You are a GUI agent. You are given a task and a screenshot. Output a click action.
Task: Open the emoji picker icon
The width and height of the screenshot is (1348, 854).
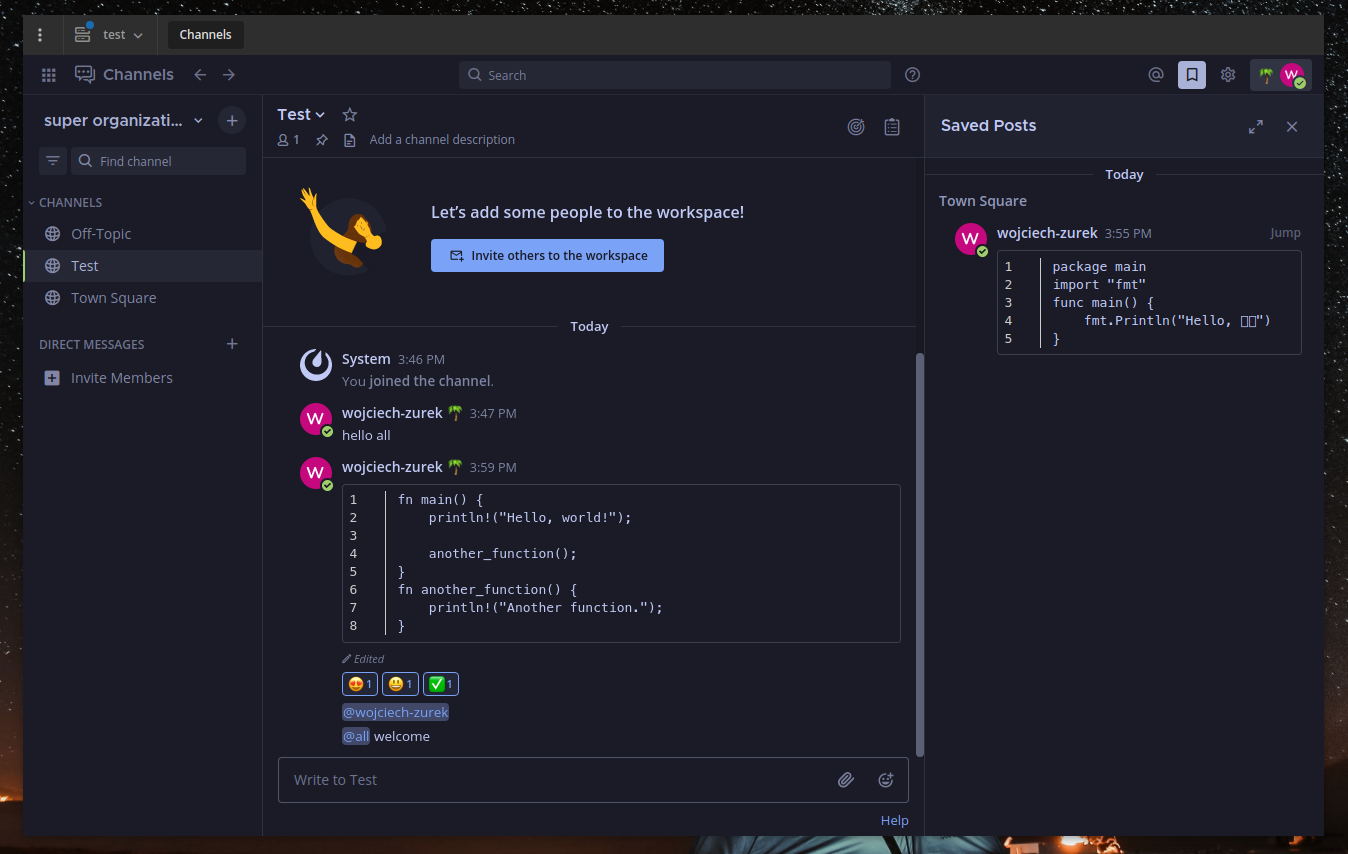point(885,780)
